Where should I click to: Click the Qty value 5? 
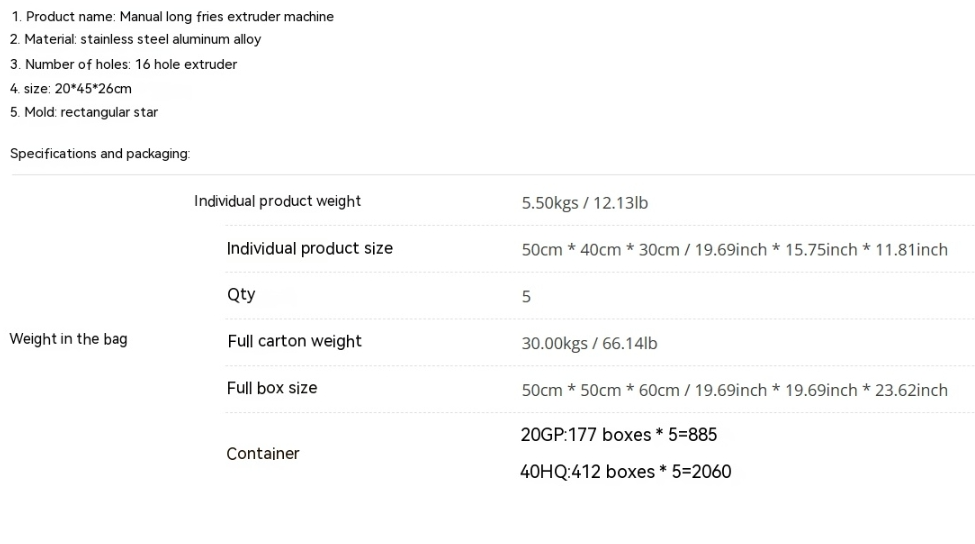[526, 297]
